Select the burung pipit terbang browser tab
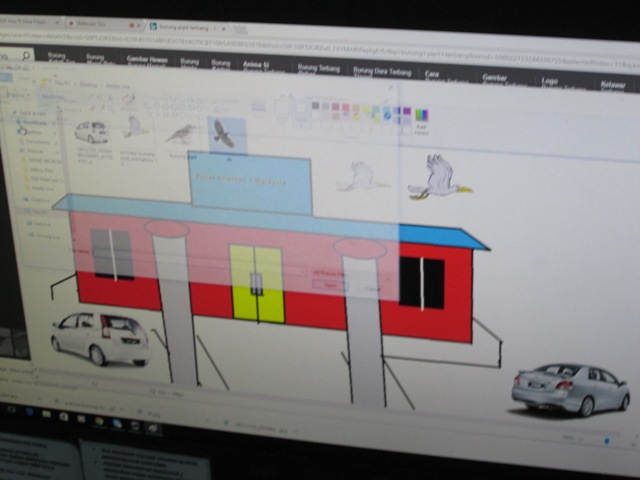640x480 pixels. pos(186,27)
